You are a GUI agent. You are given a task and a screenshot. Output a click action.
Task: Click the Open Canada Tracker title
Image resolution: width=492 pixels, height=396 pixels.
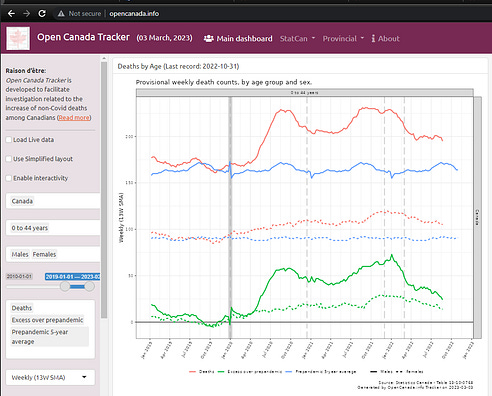[83, 37]
